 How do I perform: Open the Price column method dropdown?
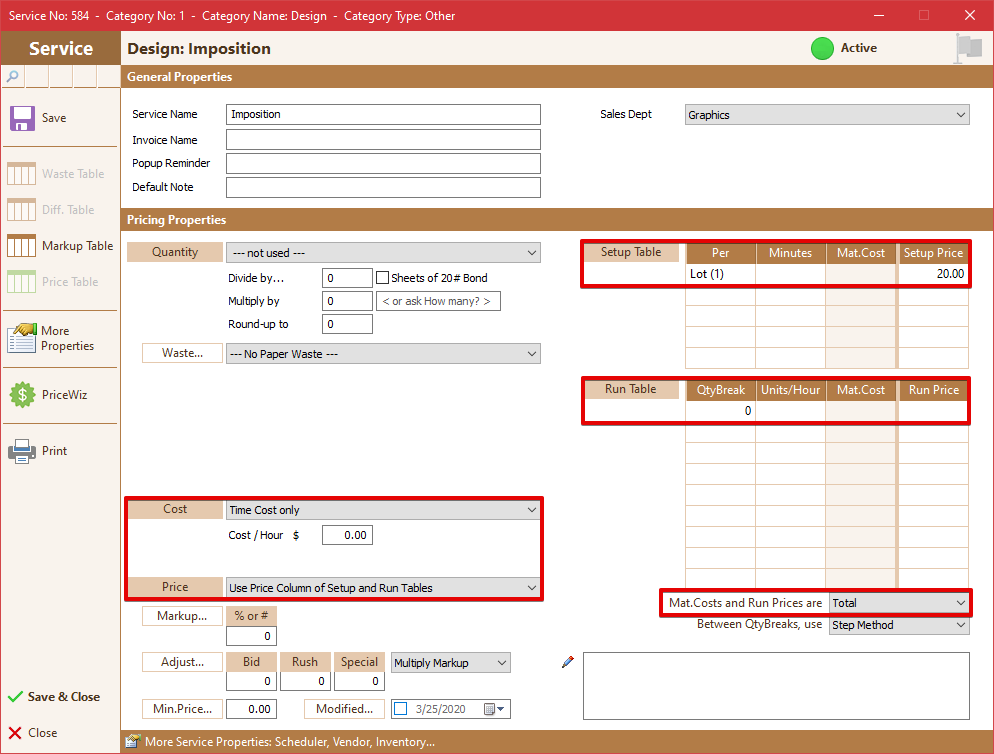[x=383, y=588]
